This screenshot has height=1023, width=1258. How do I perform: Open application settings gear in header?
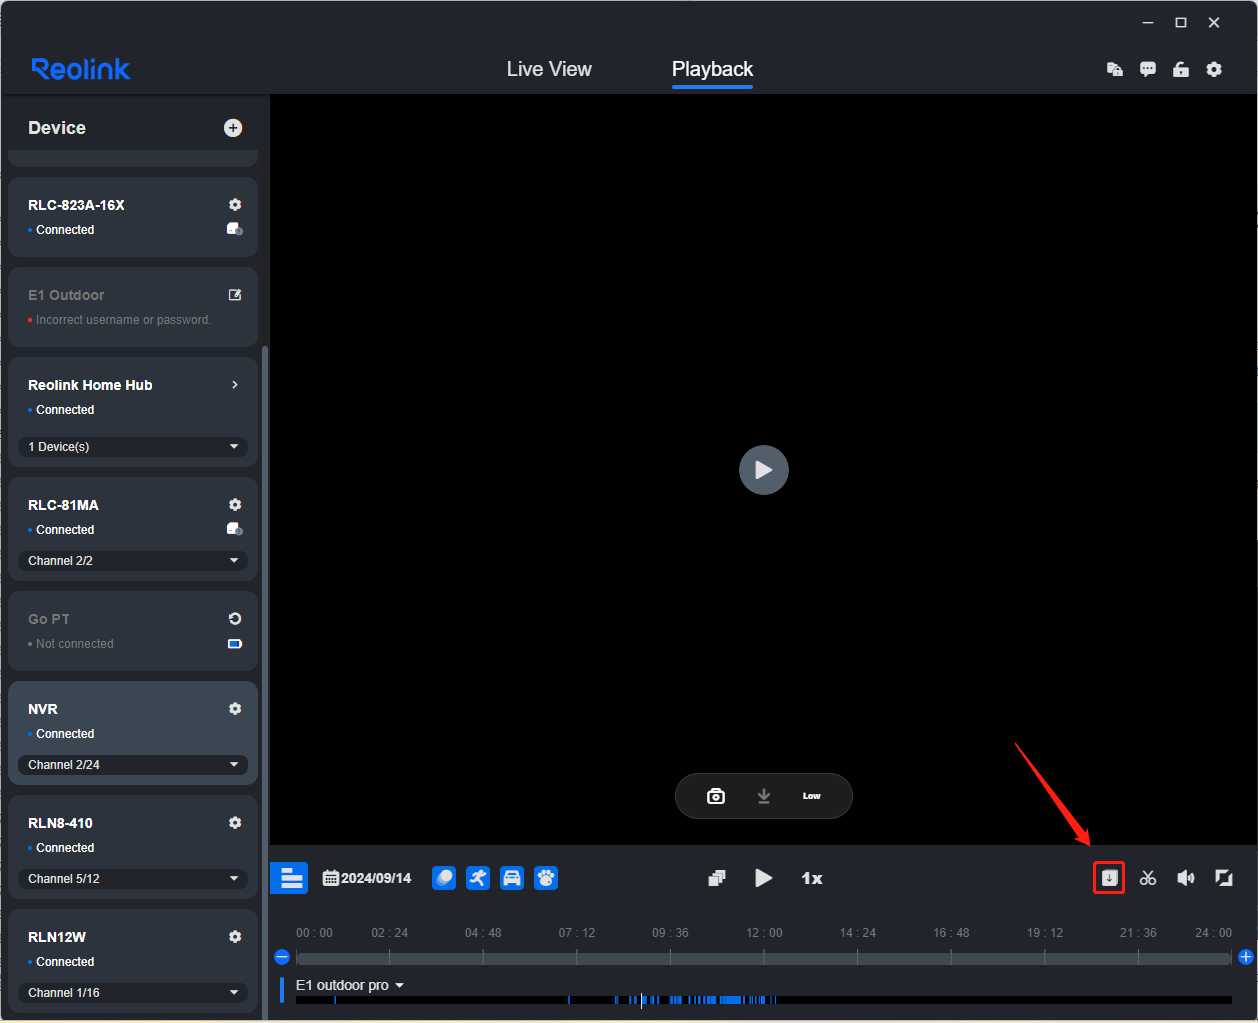pyautogui.click(x=1214, y=69)
